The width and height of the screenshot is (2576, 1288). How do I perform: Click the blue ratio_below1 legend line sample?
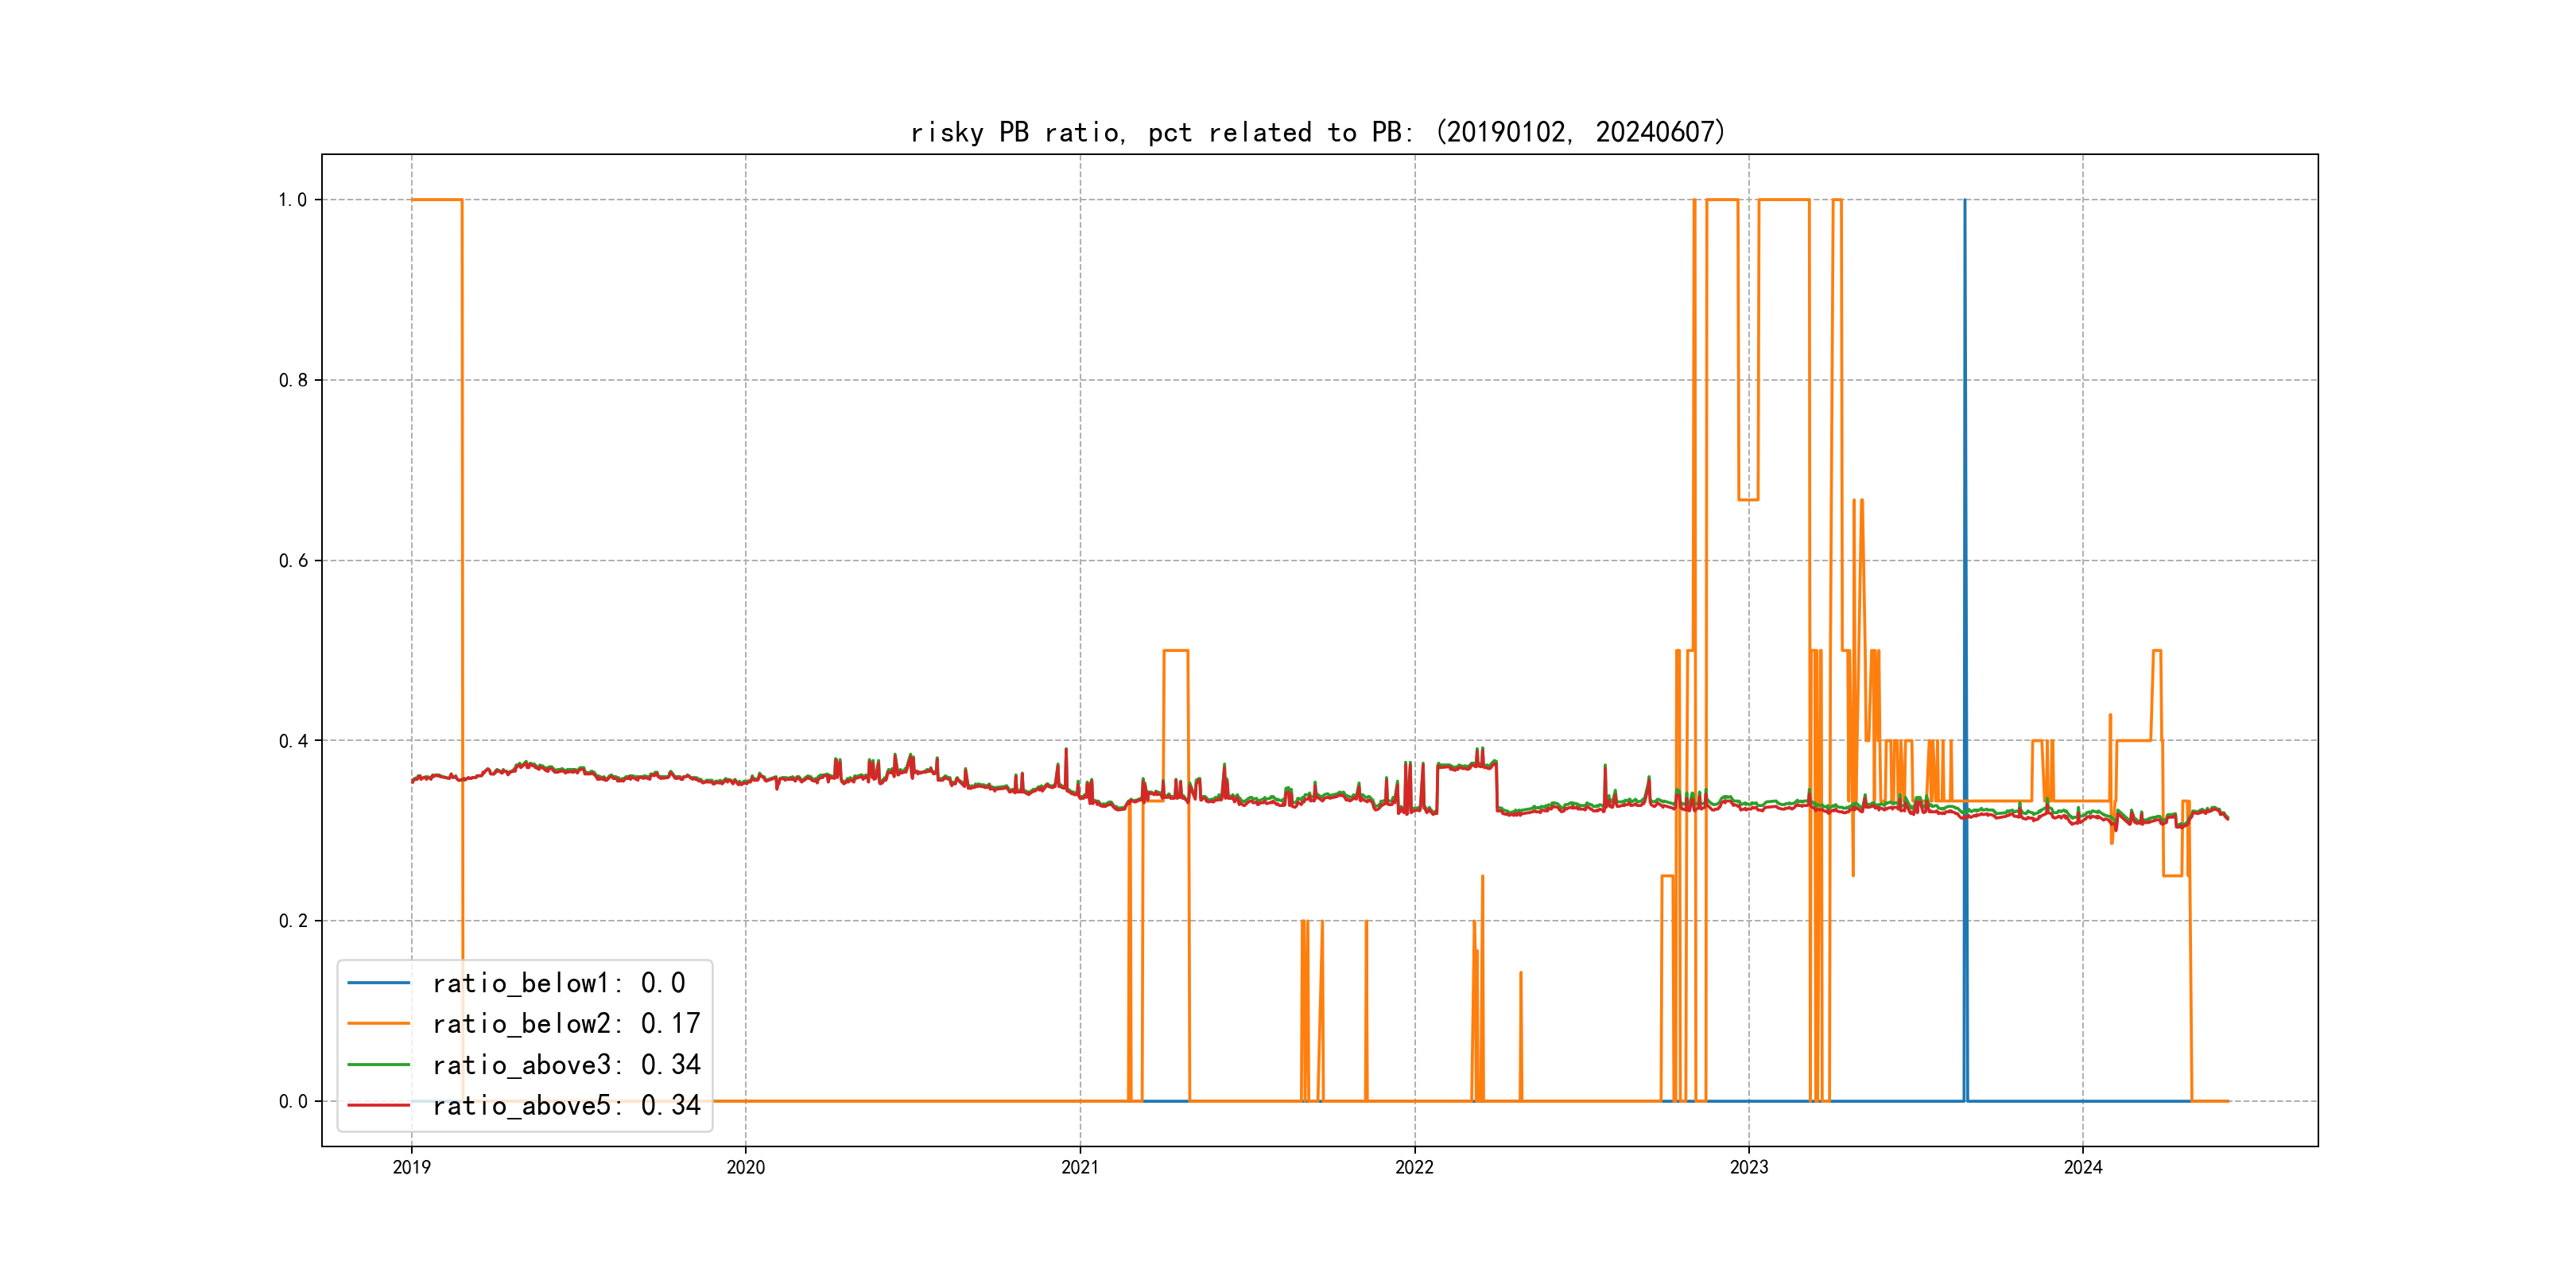tap(378, 983)
